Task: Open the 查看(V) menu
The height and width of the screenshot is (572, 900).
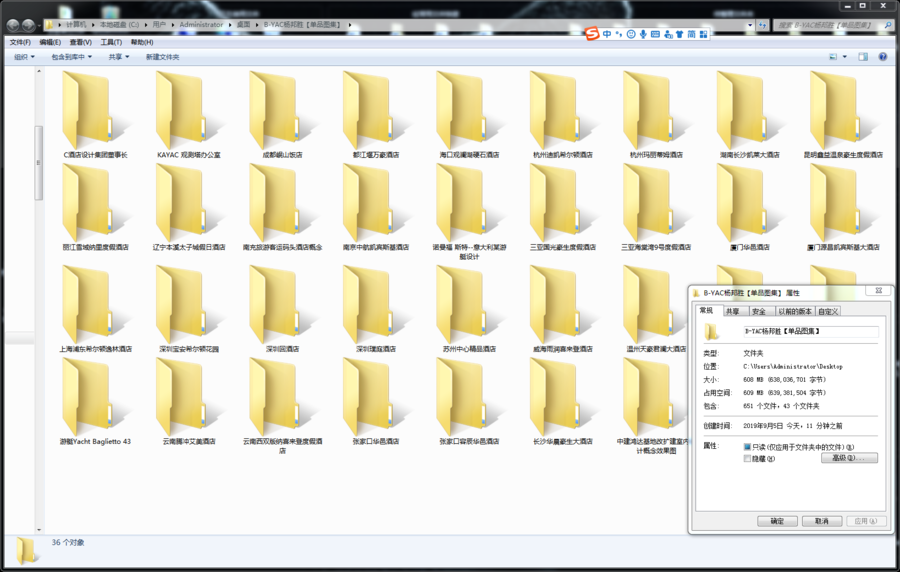Action: (x=80, y=42)
